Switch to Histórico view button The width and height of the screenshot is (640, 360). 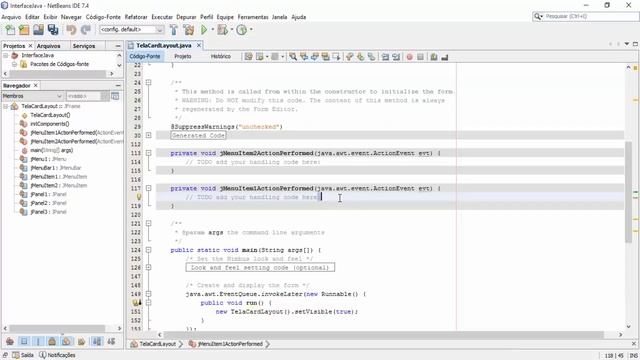point(220,56)
